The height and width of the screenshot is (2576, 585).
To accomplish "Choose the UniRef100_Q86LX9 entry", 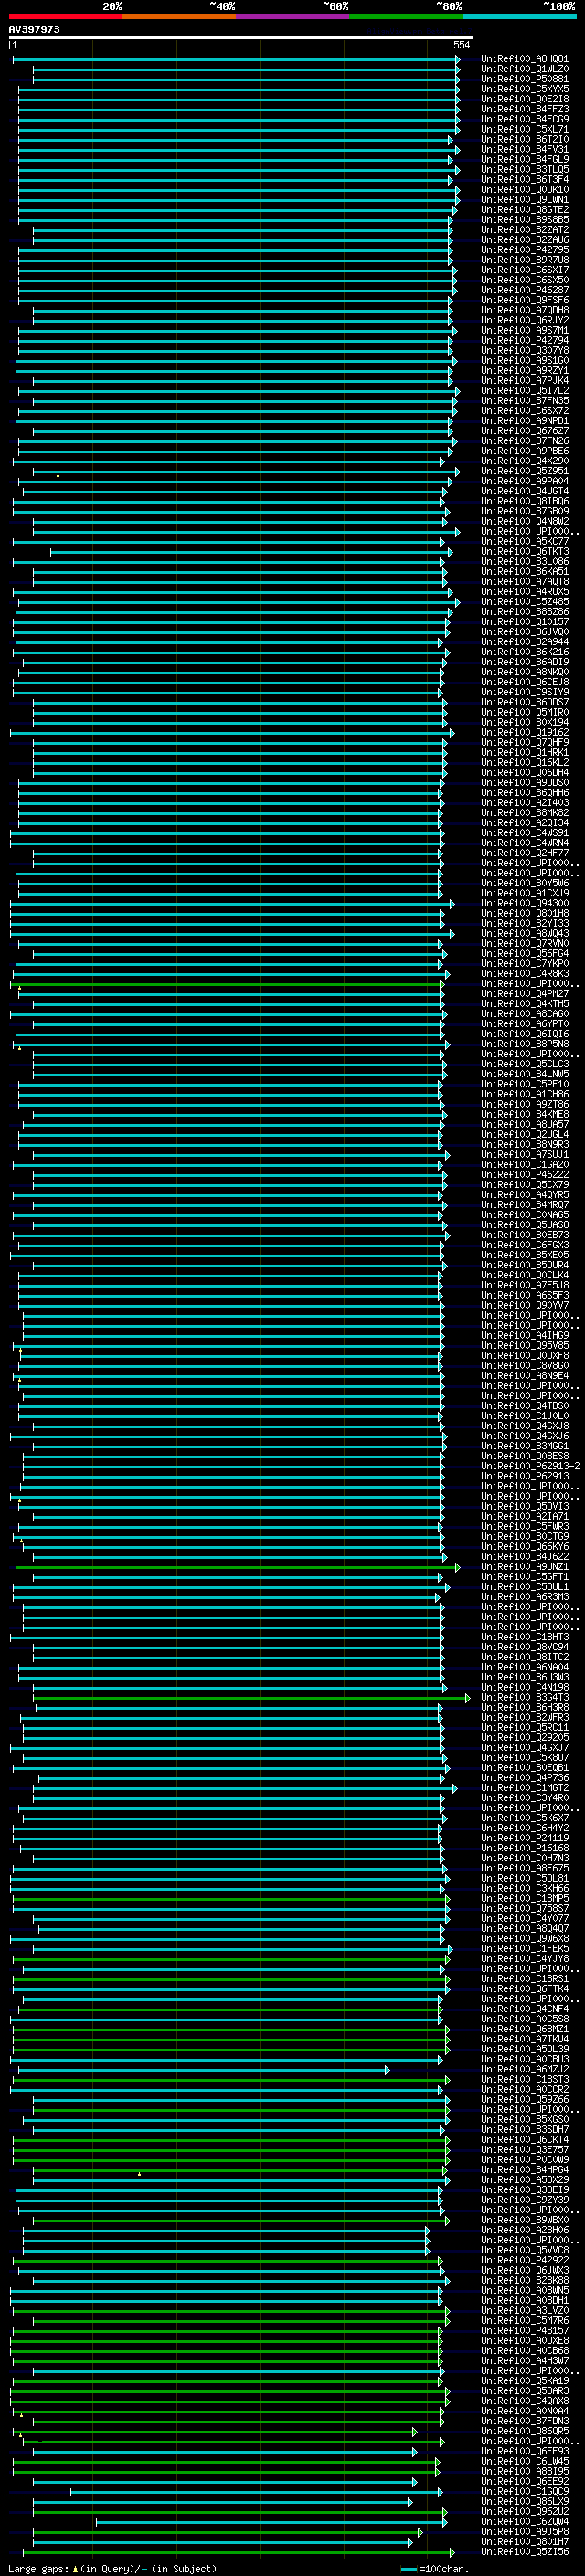I will click(524, 2501).
